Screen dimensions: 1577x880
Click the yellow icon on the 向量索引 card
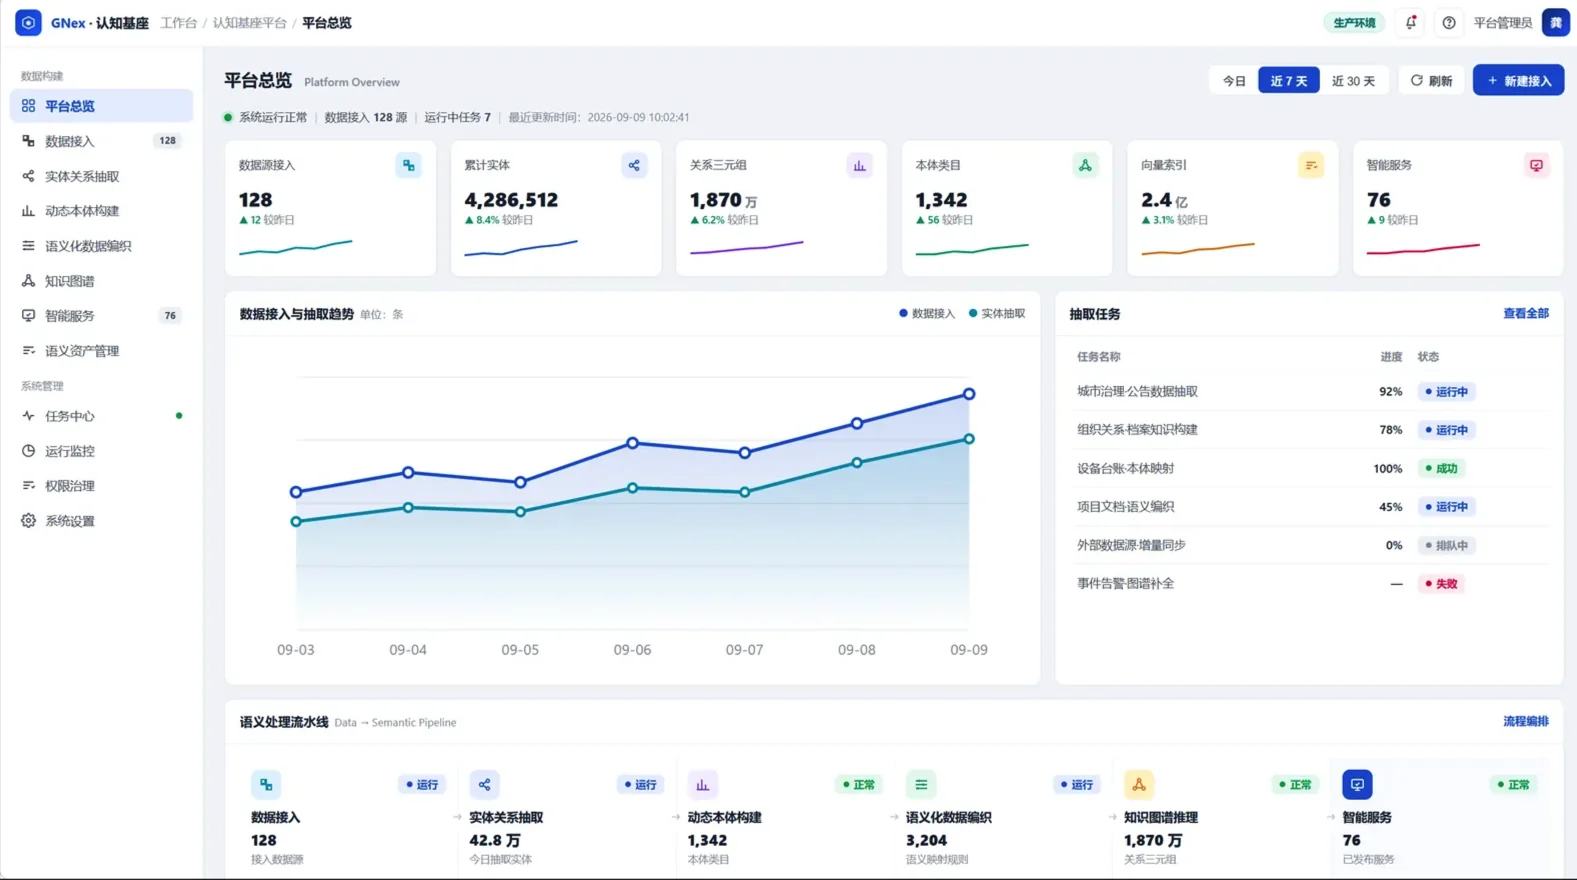click(1311, 165)
